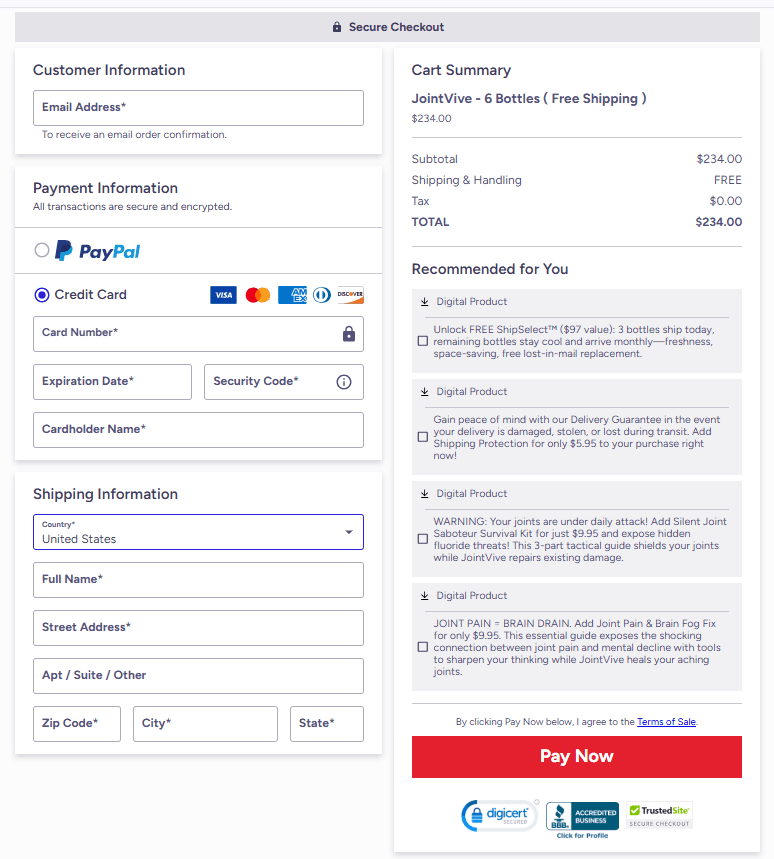Select the PayPal payment option
Screen dimensions: 774x859
click(42, 250)
